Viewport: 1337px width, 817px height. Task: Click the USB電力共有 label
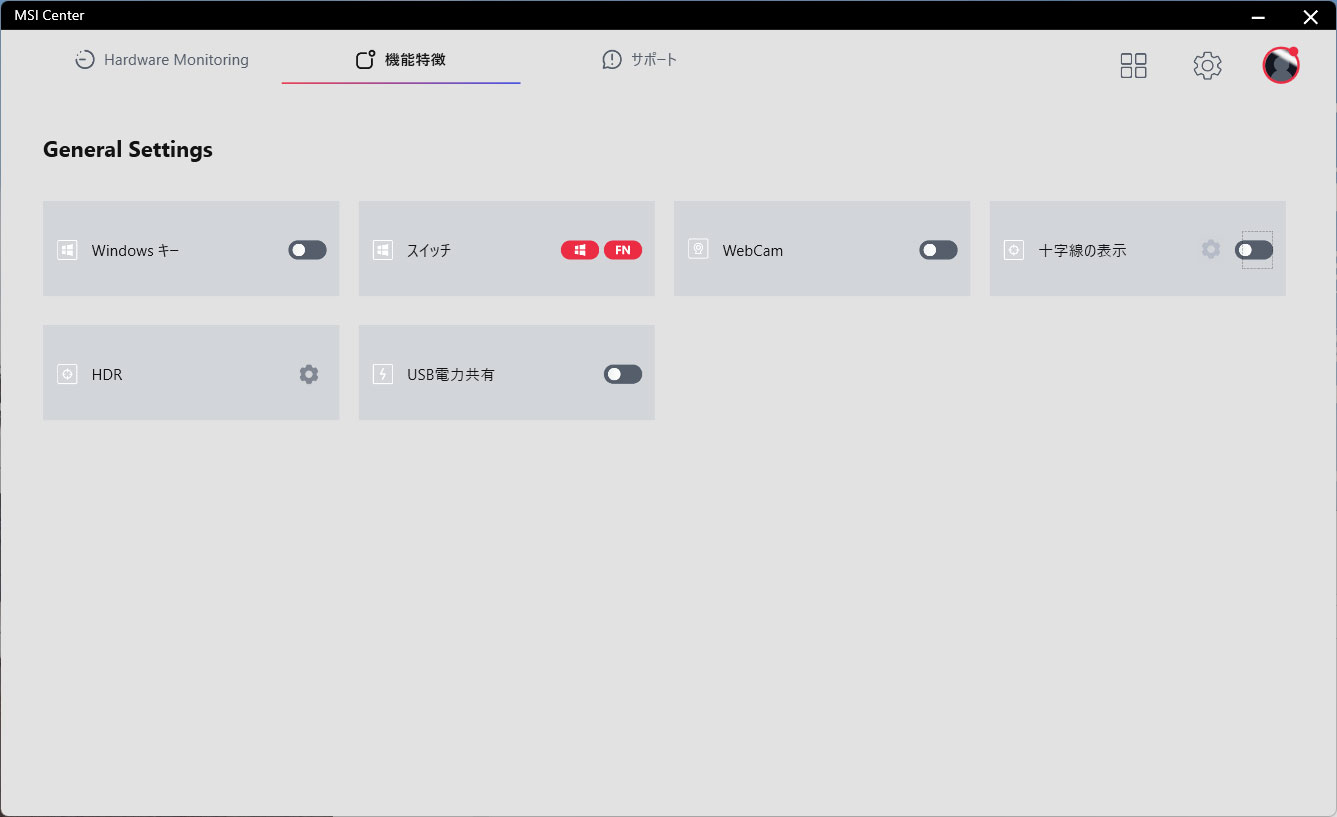click(451, 375)
